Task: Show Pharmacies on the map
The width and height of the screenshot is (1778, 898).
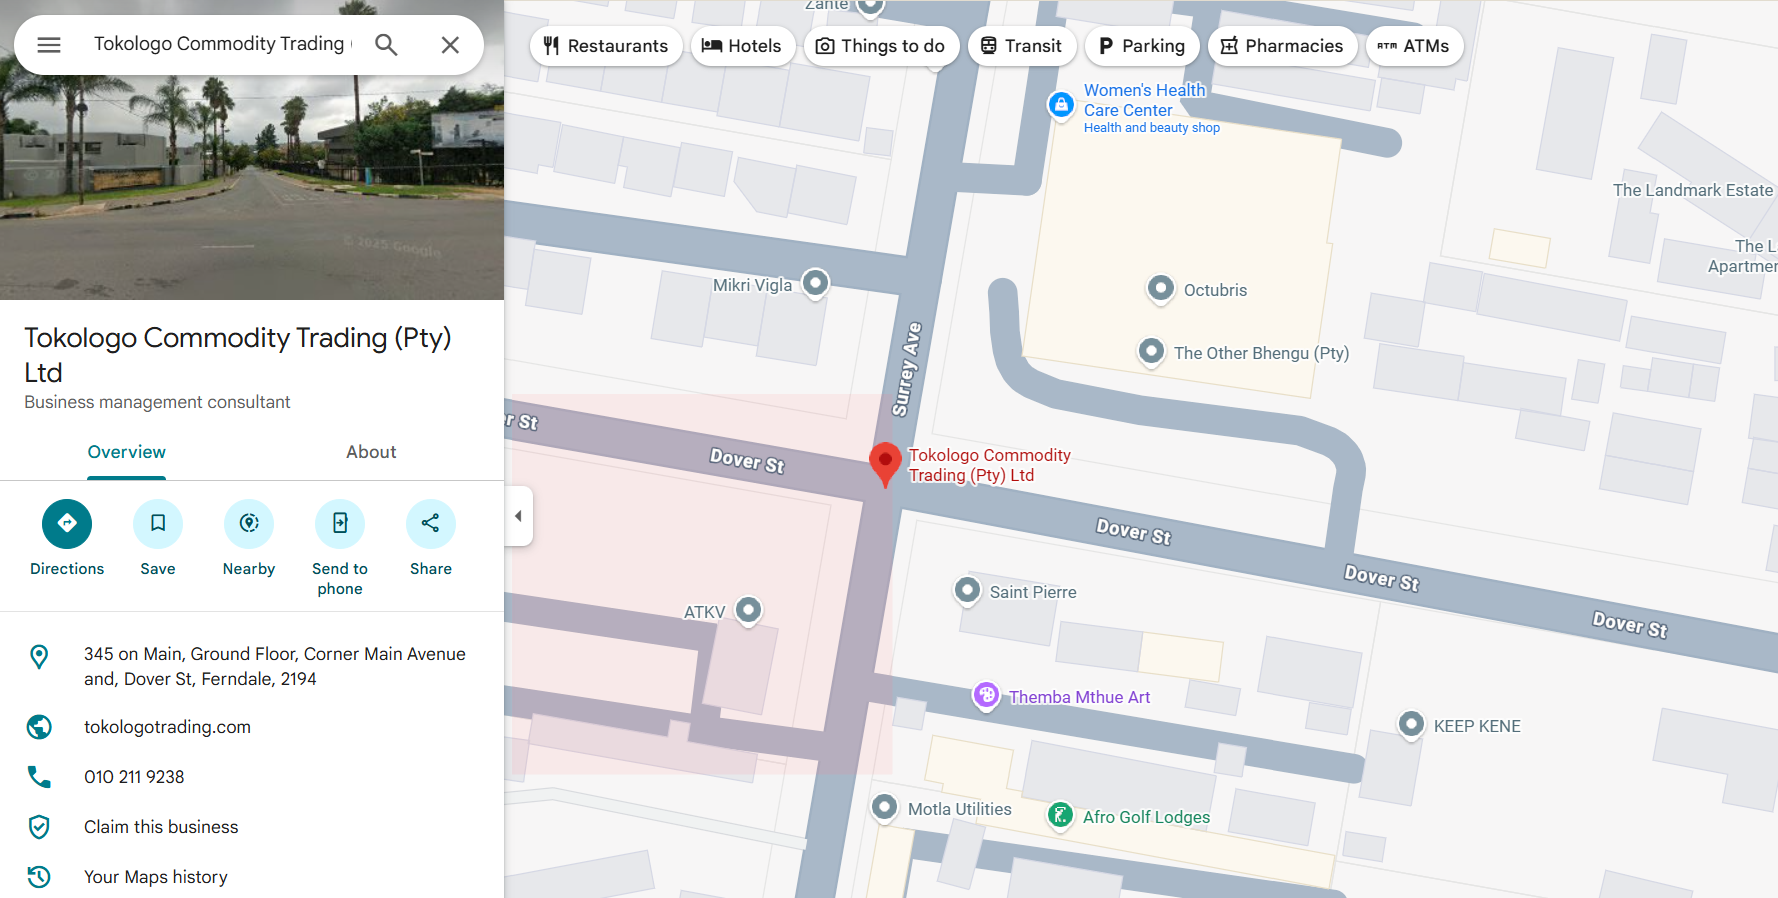Action: tap(1282, 46)
